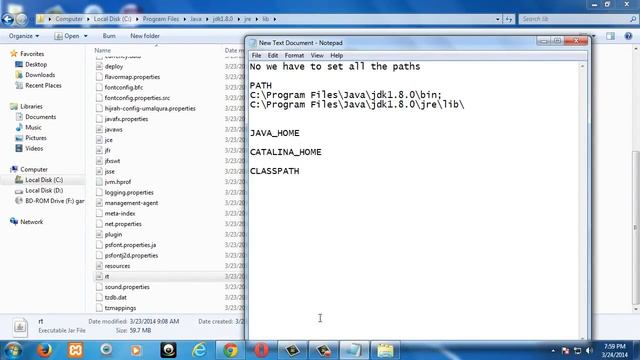
Task: Select the jvm.hprof file
Action: pos(118,182)
